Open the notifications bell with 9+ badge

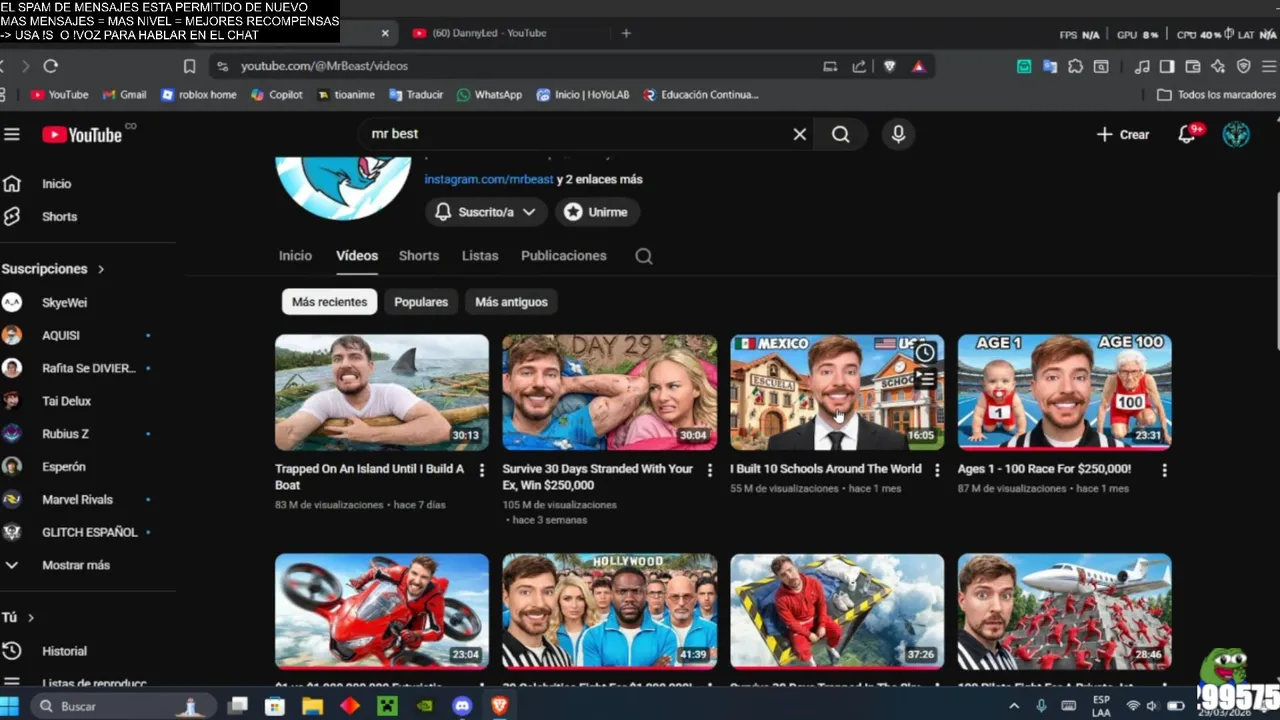tap(1189, 134)
